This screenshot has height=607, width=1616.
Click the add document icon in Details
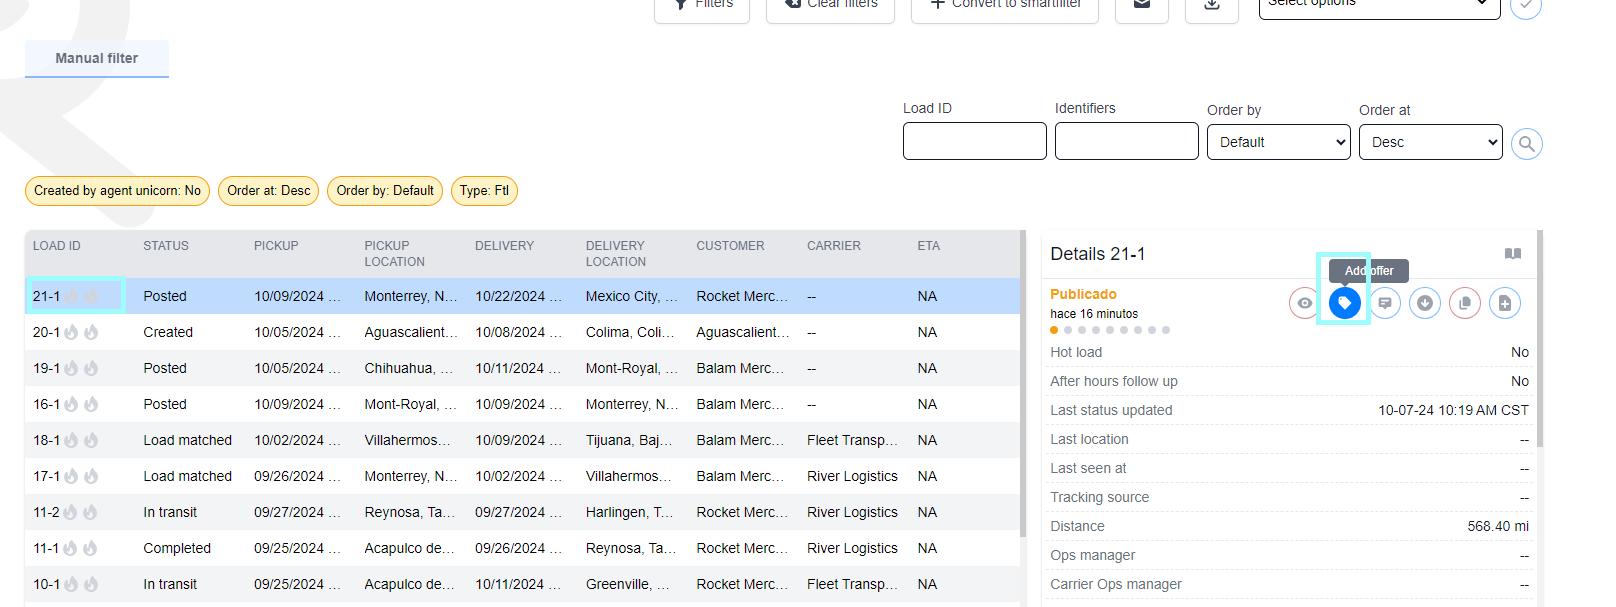(1504, 303)
